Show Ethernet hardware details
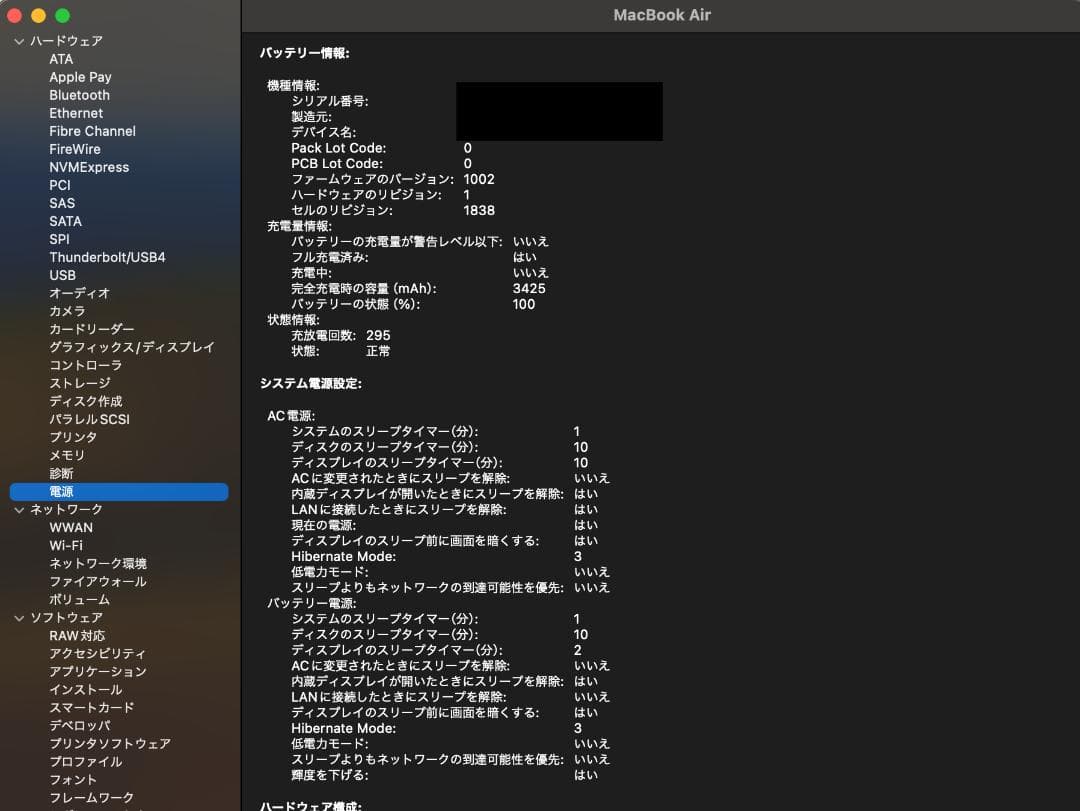 [76, 113]
